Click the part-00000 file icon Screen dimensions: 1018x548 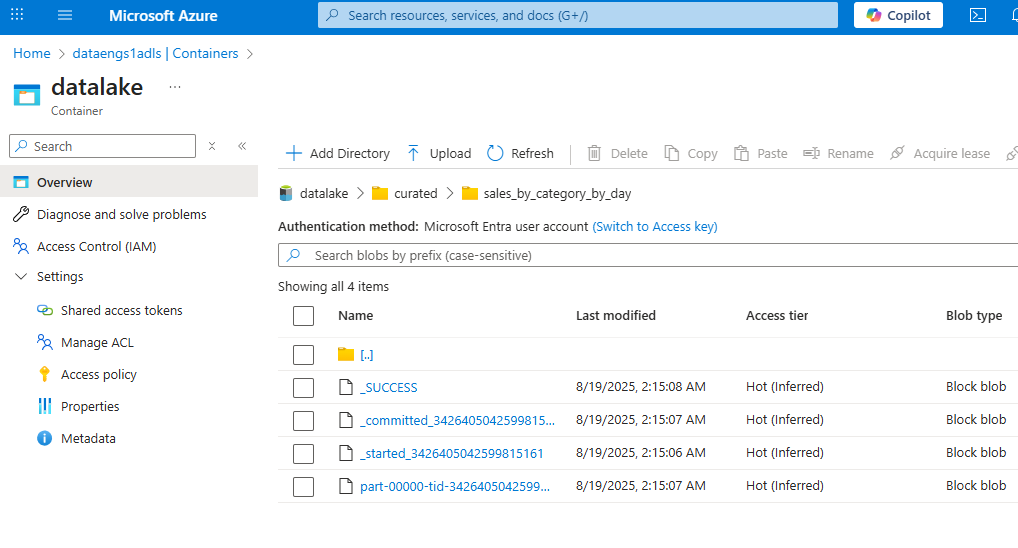tap(346, 486)
